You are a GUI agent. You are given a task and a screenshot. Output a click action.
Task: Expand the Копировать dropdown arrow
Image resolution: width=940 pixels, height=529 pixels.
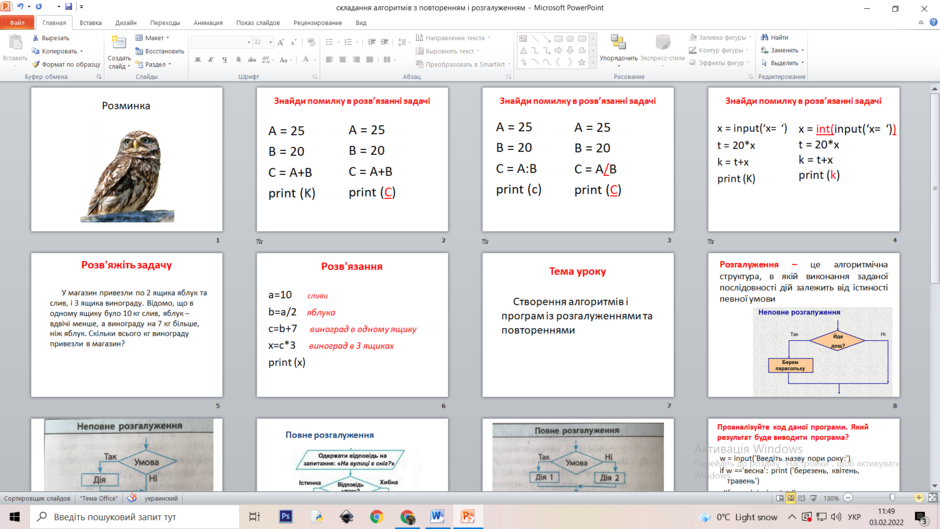[x=82, y=51]
